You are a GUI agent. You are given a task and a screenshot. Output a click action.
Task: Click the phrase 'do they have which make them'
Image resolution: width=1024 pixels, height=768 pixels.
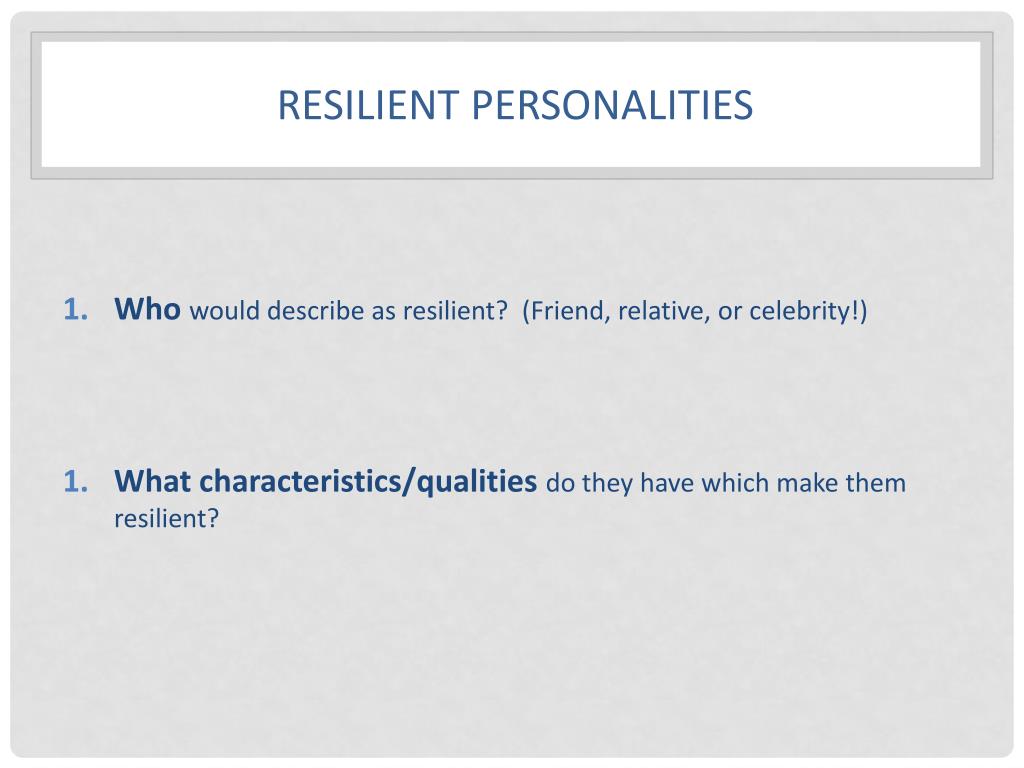click(726, 483)
